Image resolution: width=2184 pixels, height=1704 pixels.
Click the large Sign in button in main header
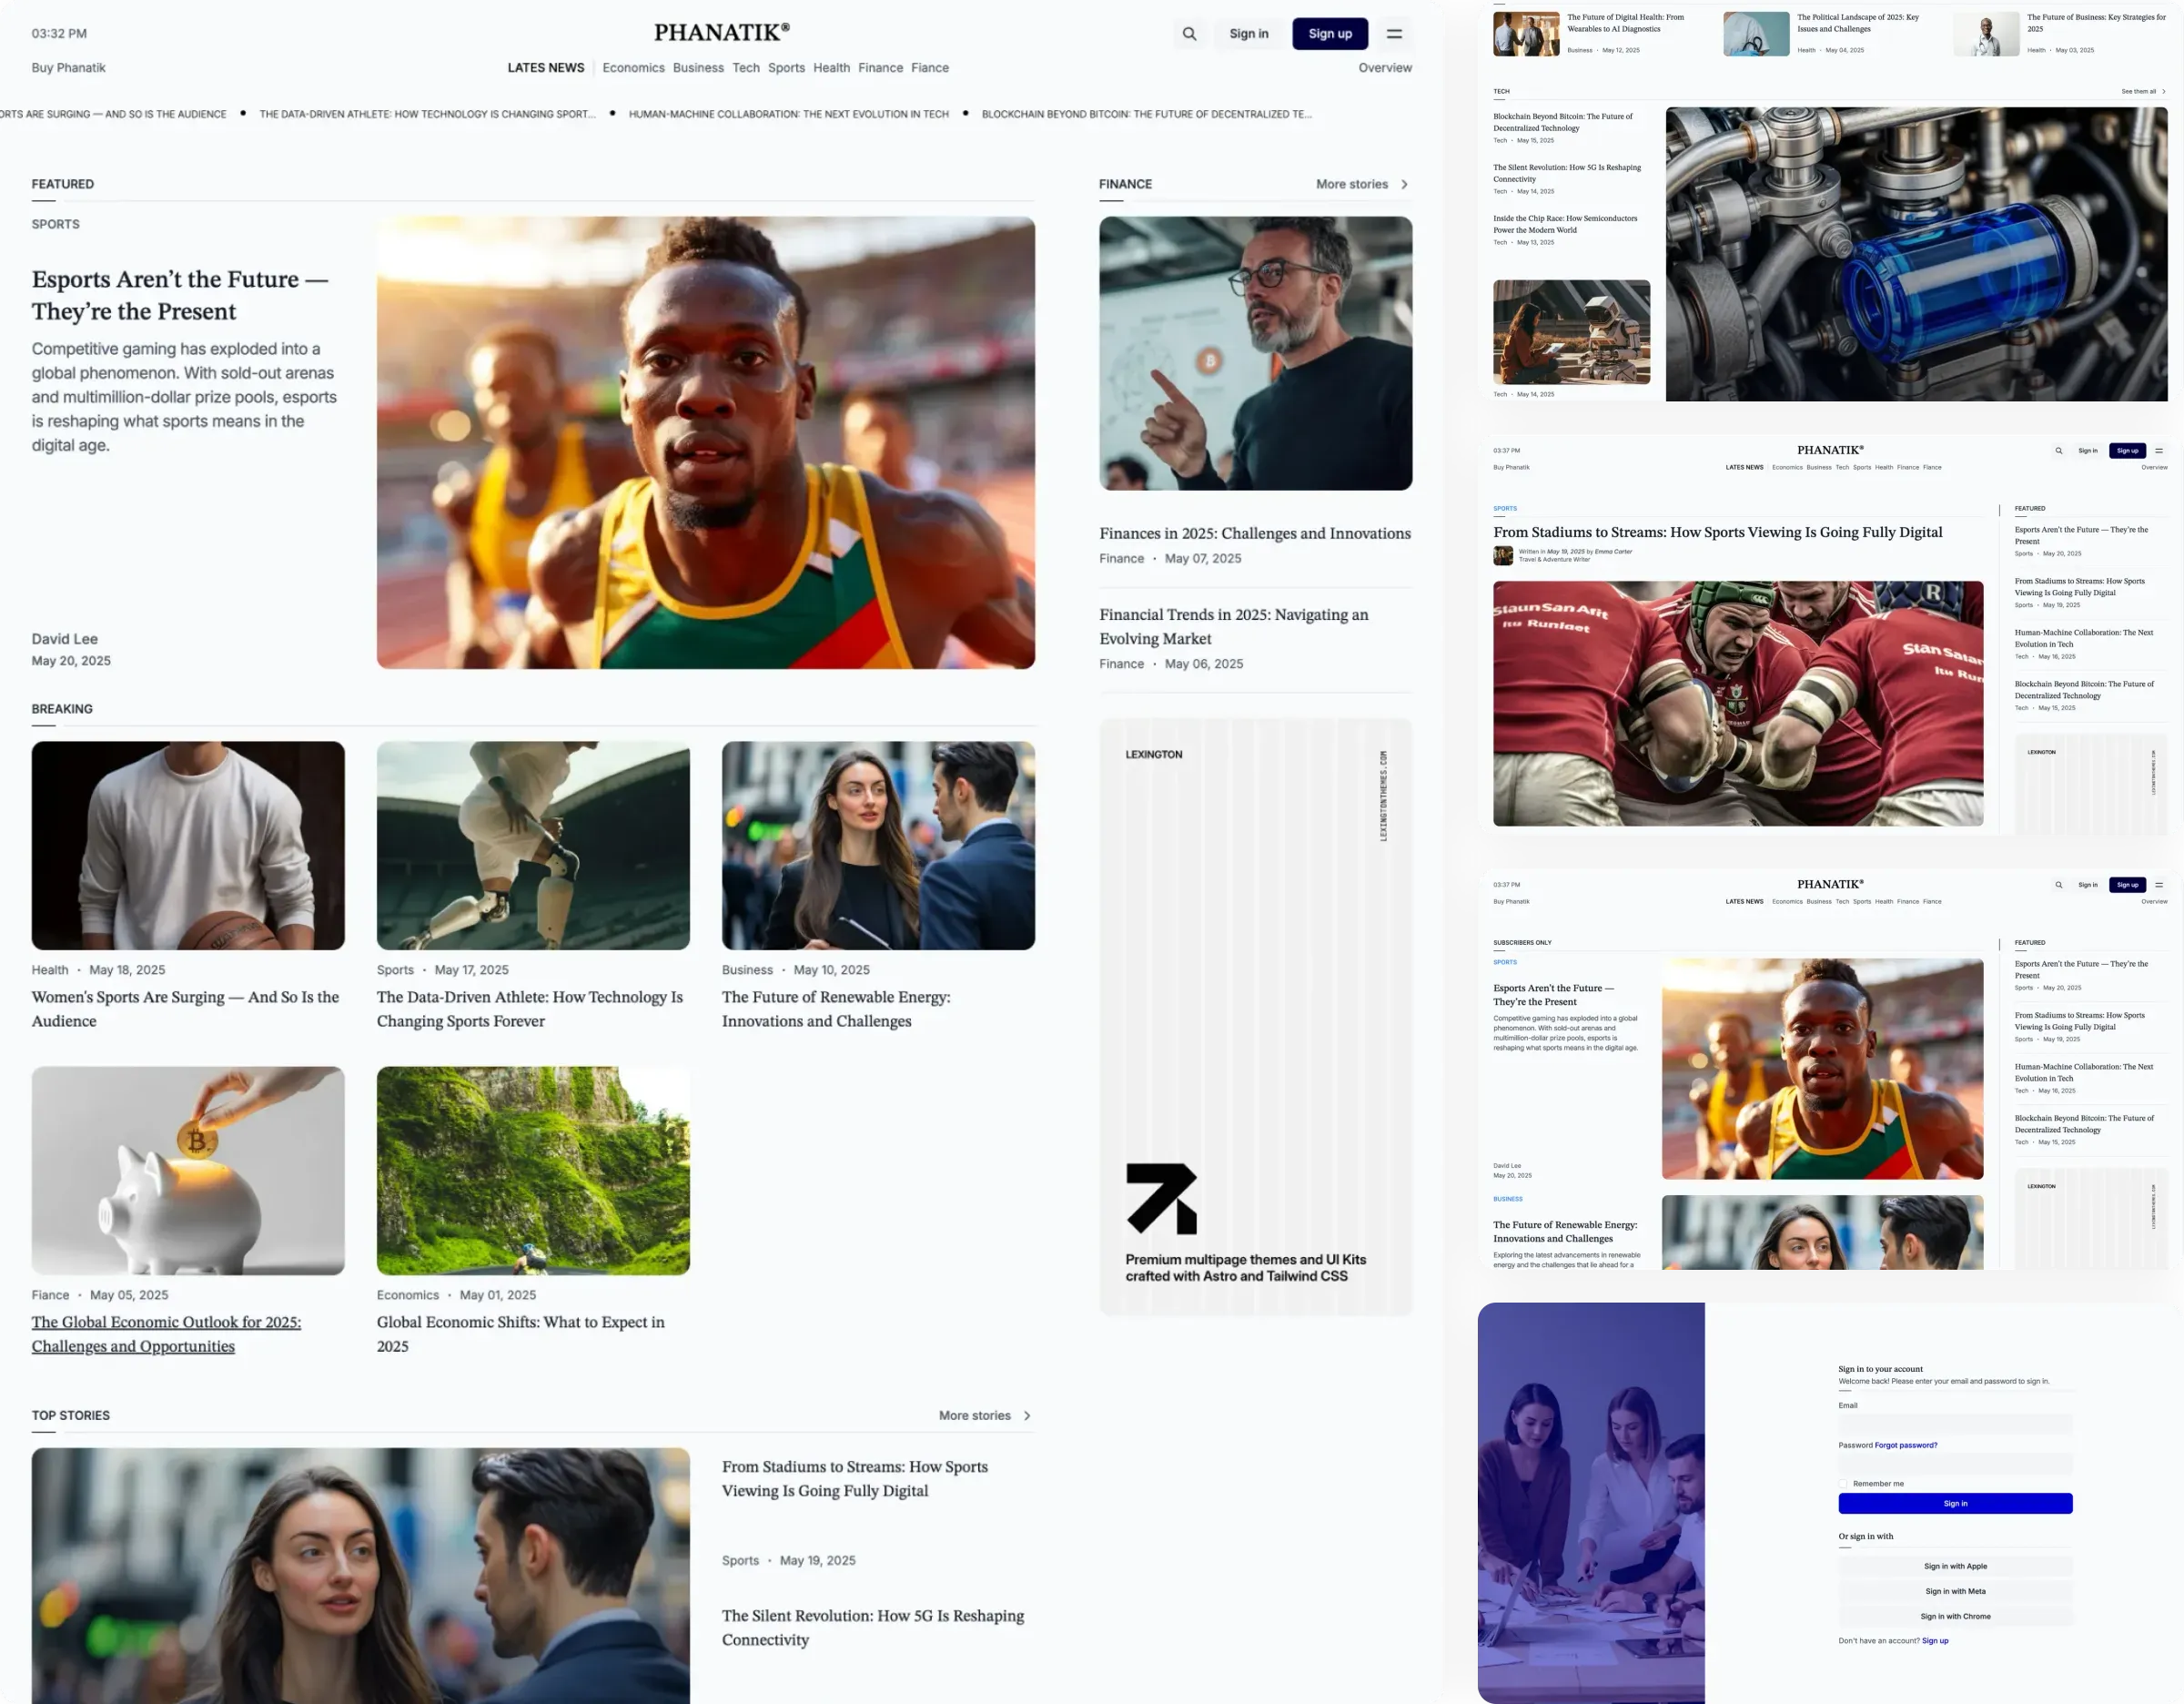pos(1249,33)
